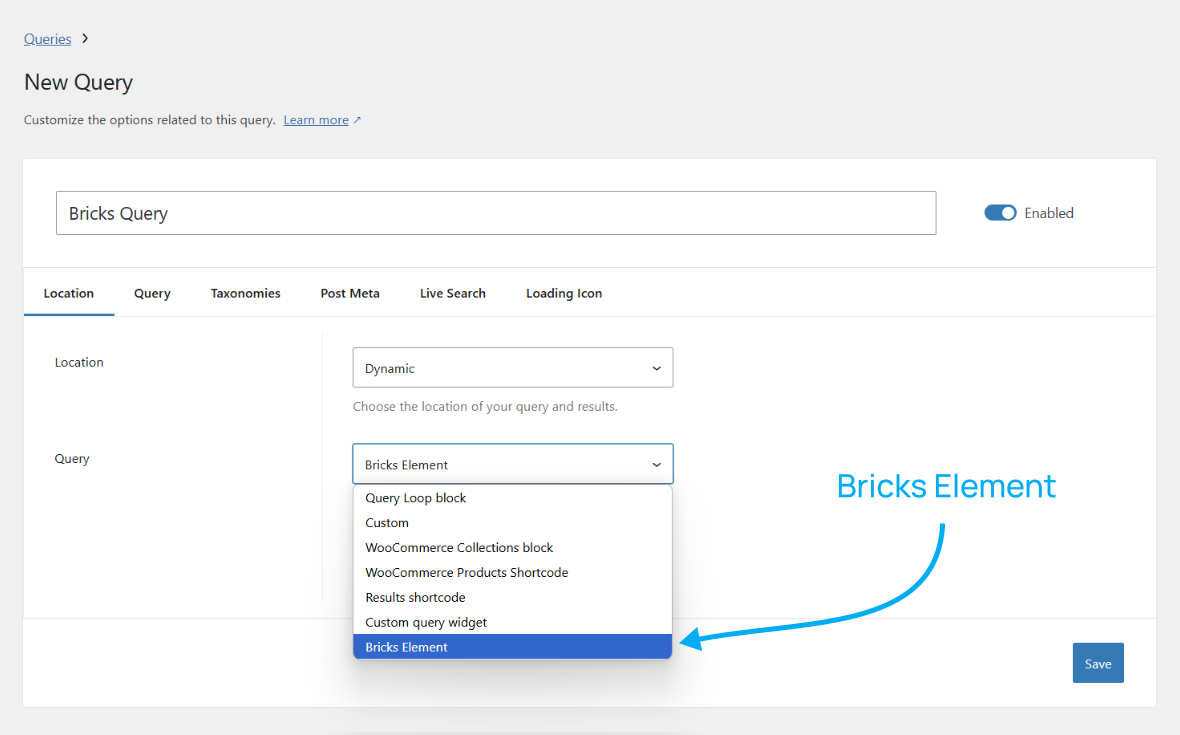Toggle the Enabled switch off
The image size is (1180, 735).
point(1000,213)
